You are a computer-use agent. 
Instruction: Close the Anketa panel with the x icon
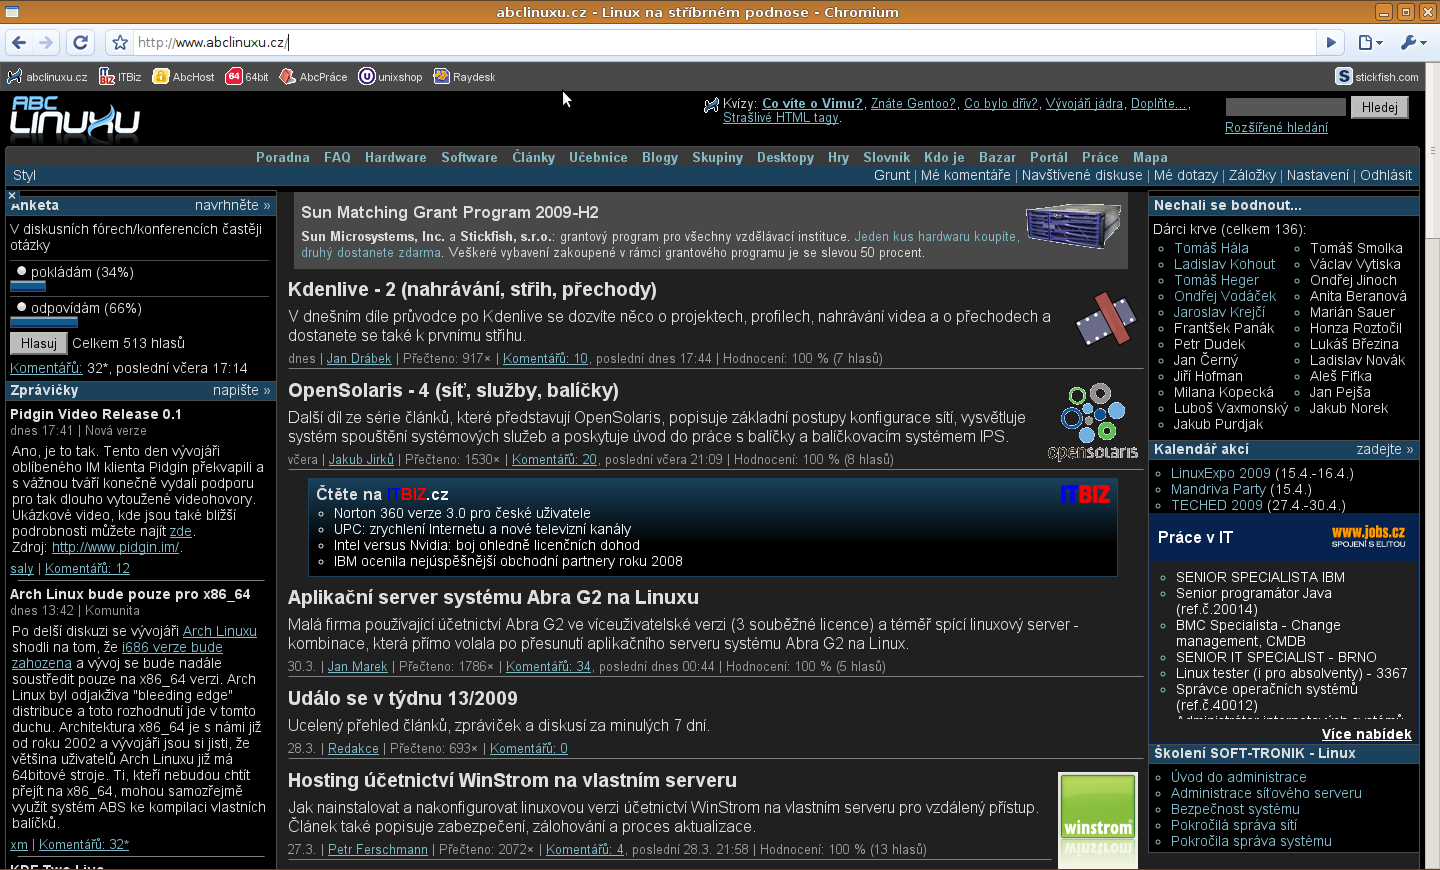pos(12,195)
